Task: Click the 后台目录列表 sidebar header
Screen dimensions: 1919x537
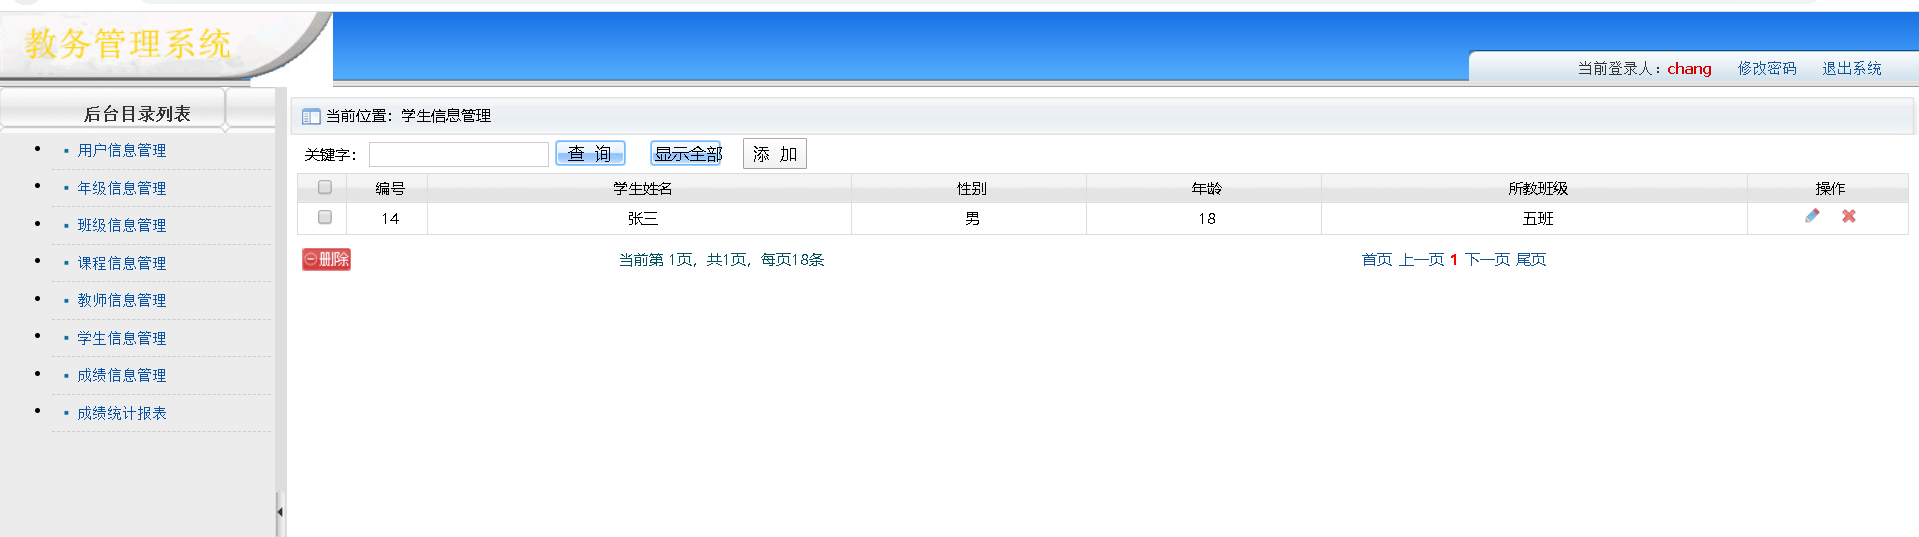Action: pos(137,113)
